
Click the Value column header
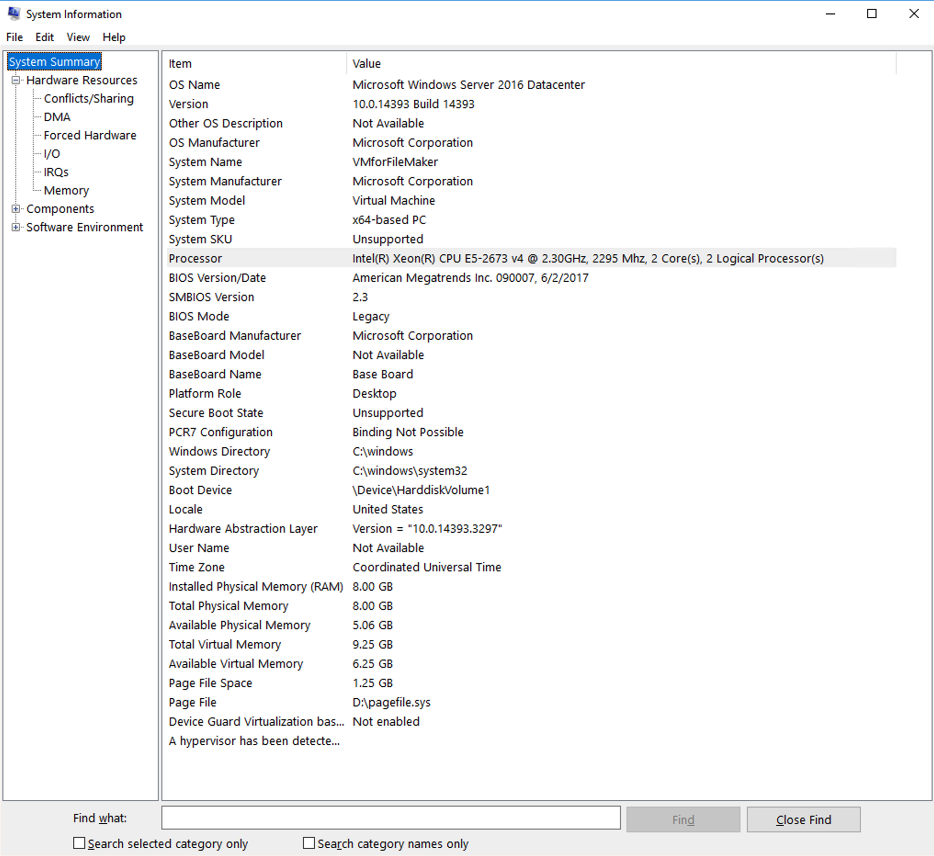621,63
